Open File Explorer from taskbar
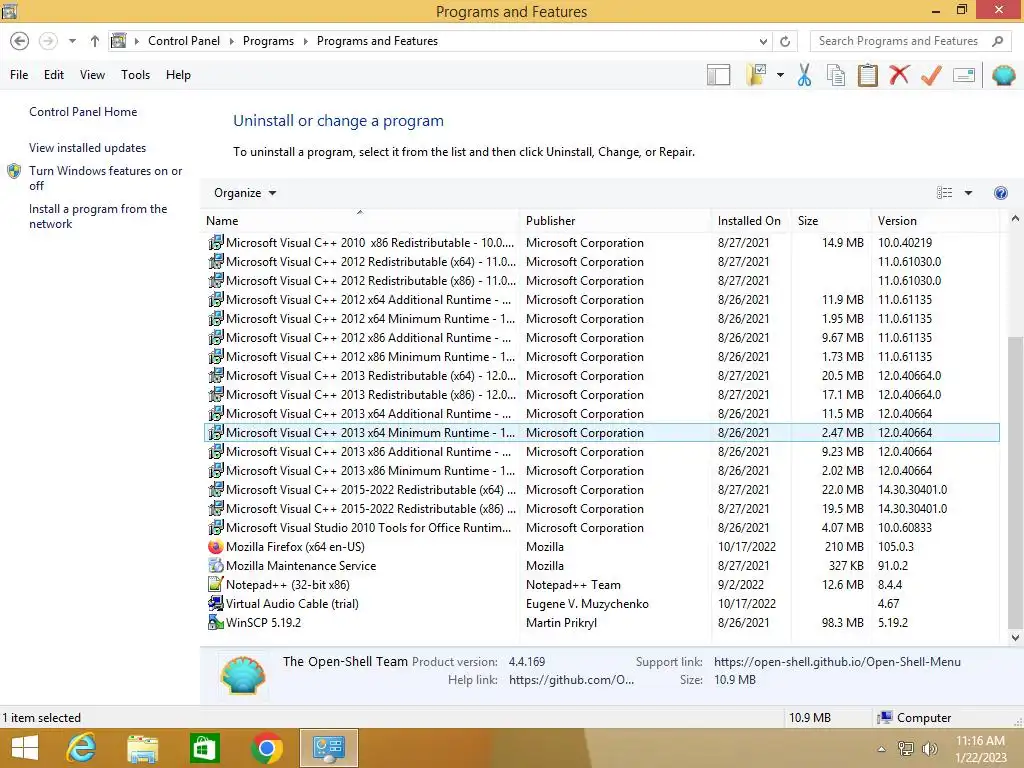Viewport: 1024px width, 768px height. tap(142, 748)
